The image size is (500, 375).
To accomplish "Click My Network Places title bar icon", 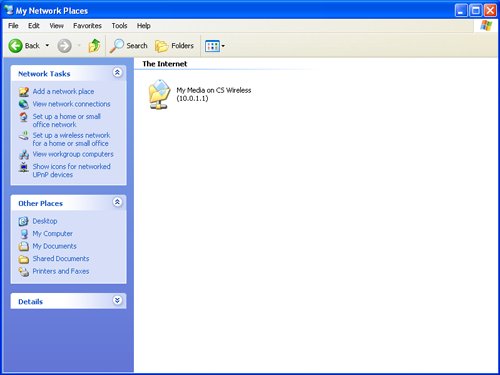I will 9,10.
